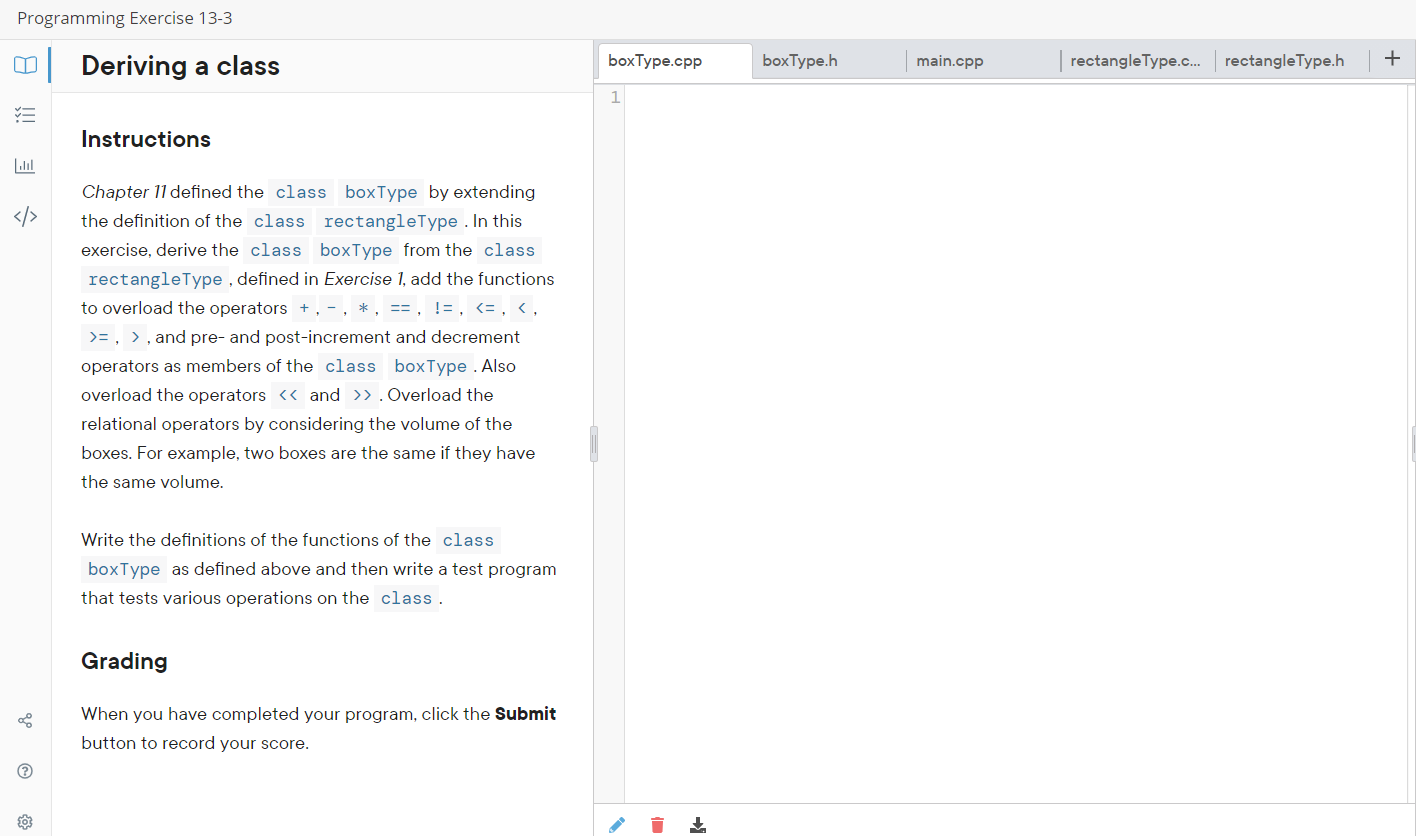Select the rectangleType.c... tab
The height and width of the screenshot is (836, 1416).
tap(1137, 60)
